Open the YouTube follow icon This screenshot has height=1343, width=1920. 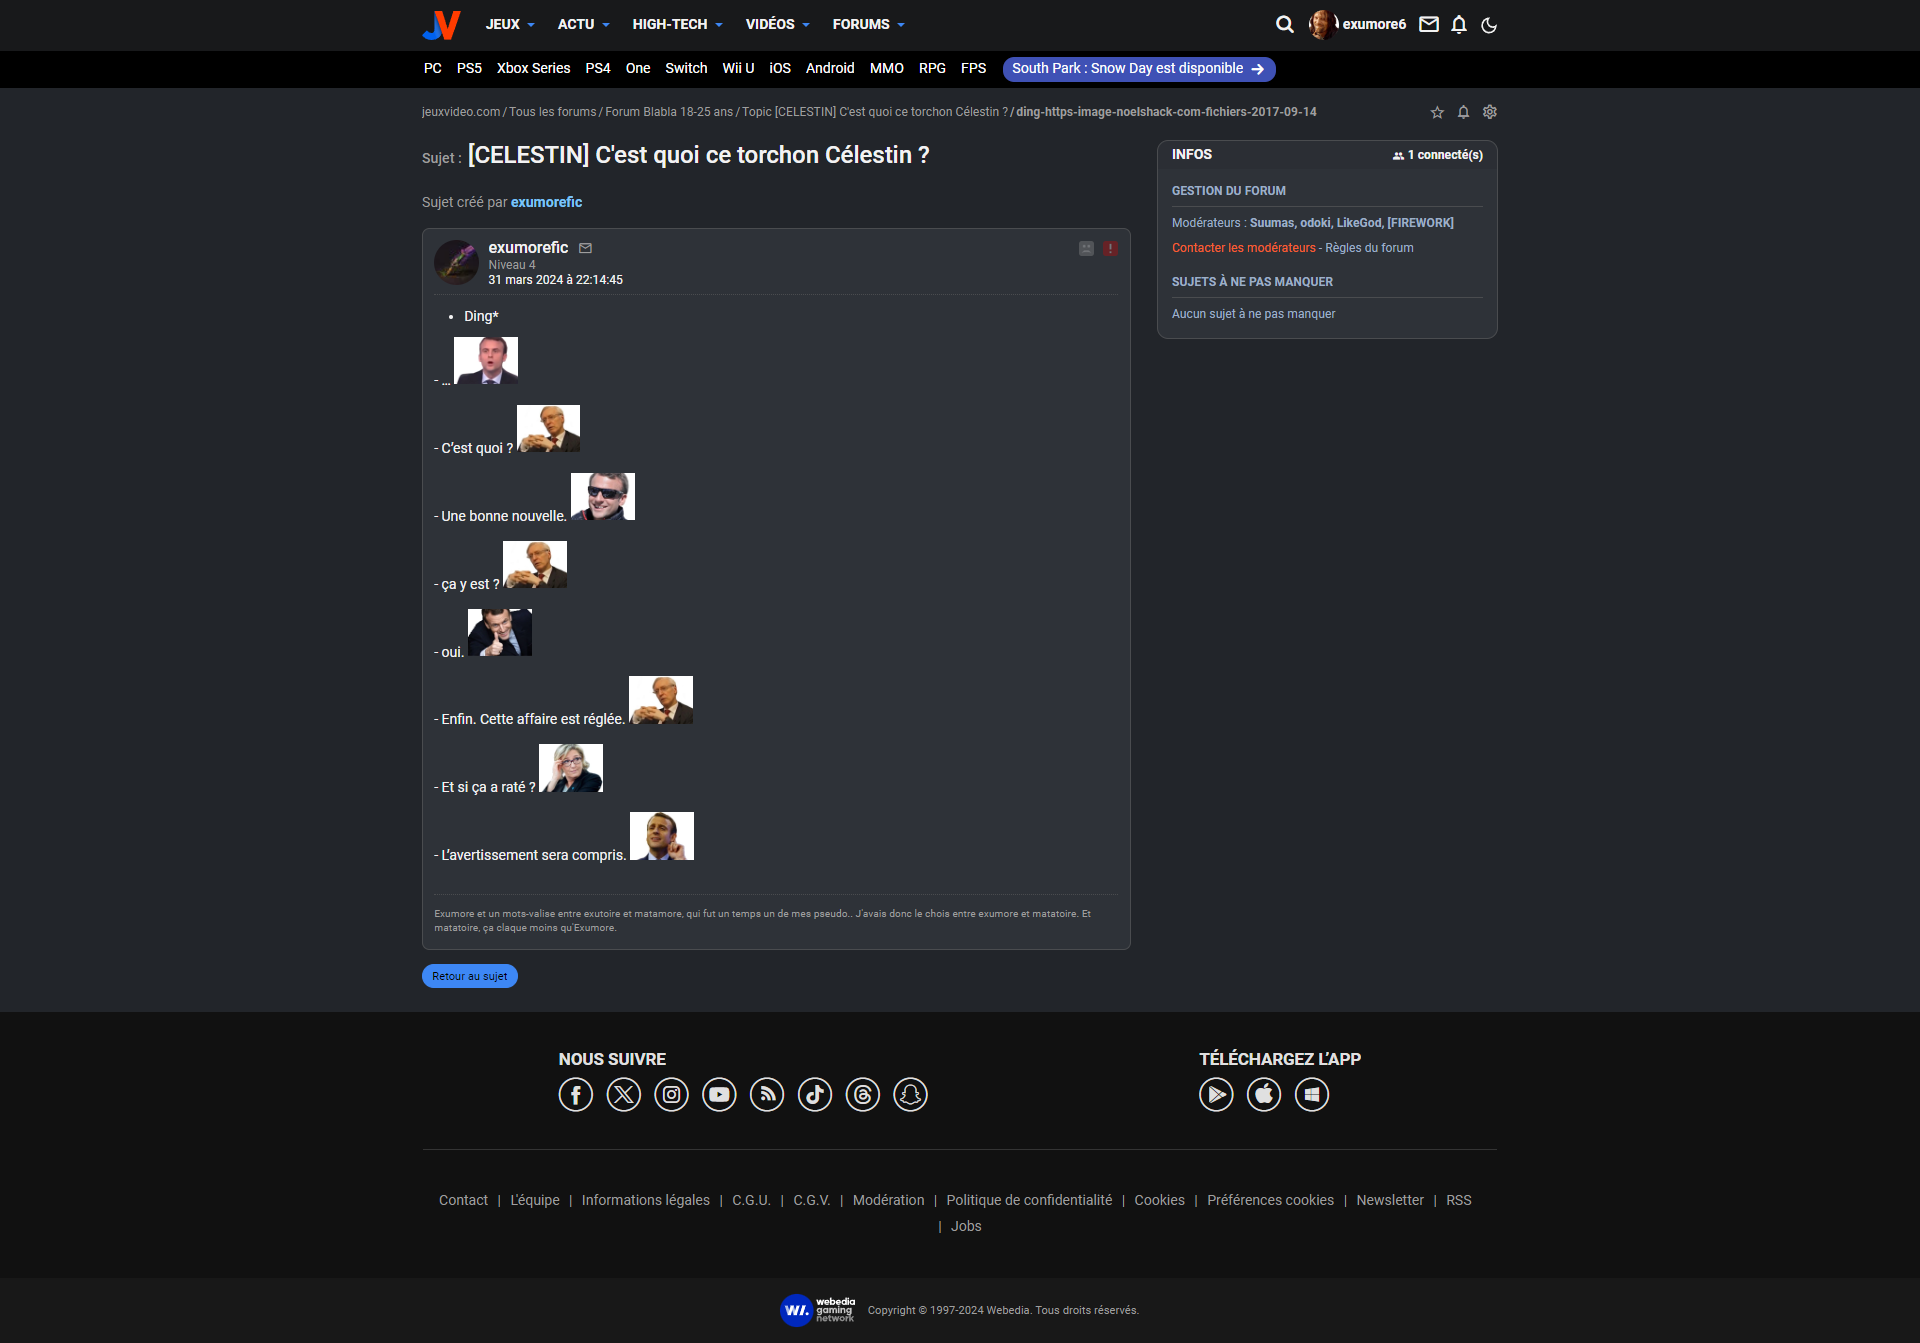tap(719, 1095)
